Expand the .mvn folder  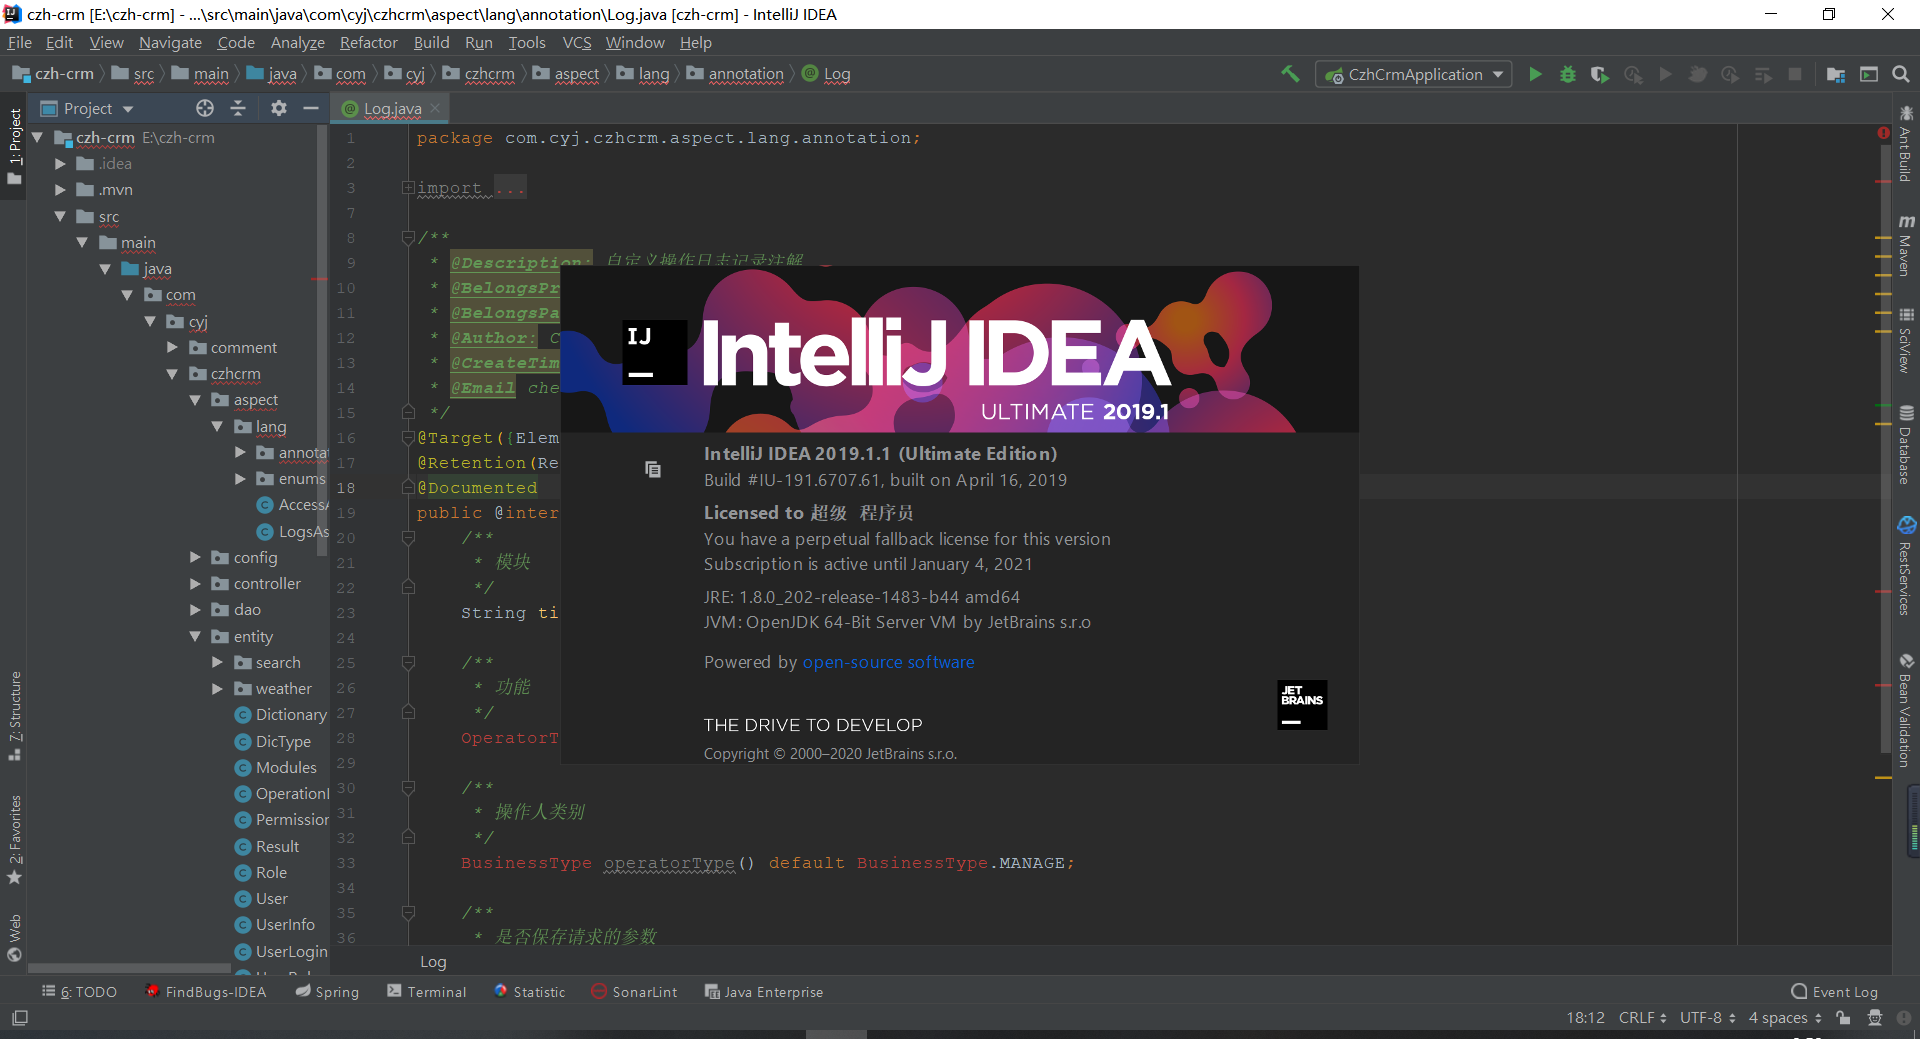[60, 190]
